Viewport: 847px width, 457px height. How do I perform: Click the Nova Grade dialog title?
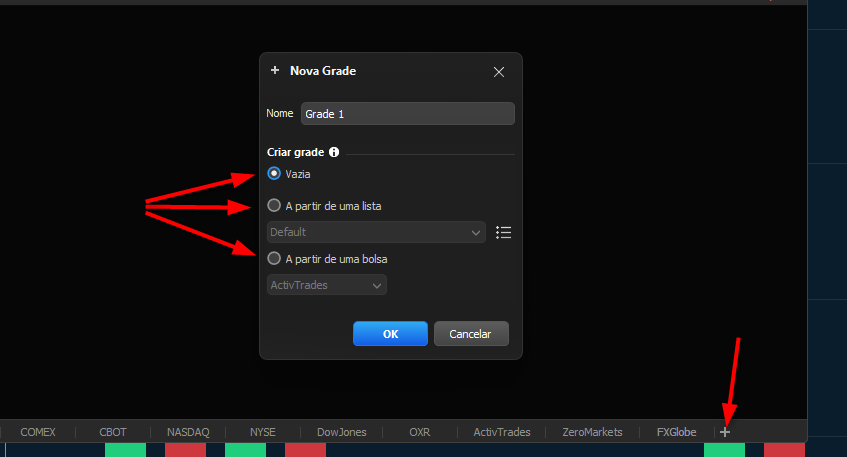(323, 71)
